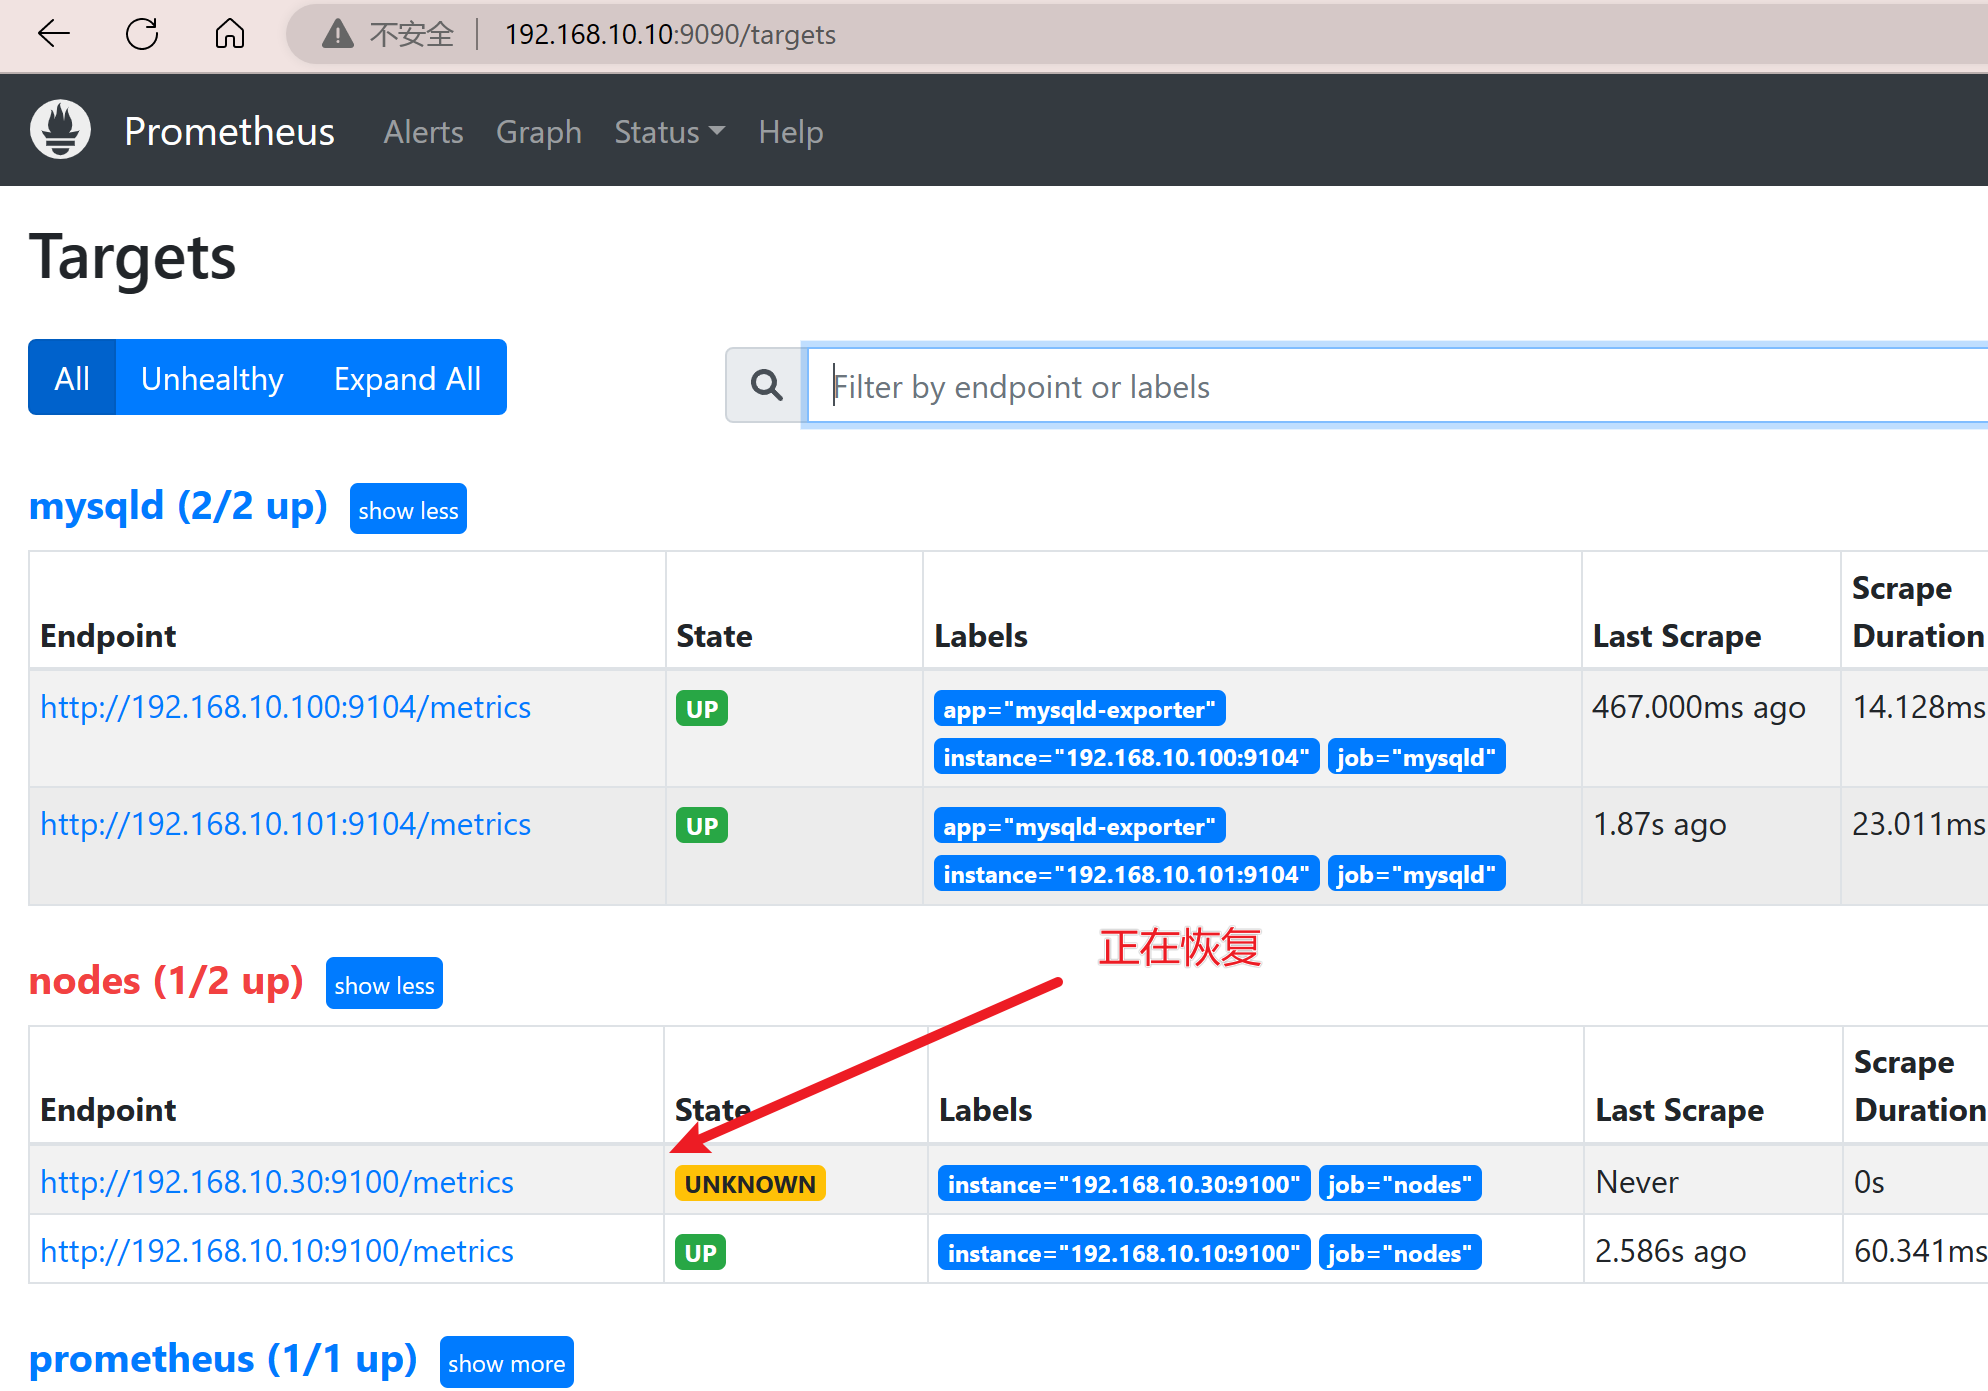Open the nodes (1/2 up) heading link
The width and height of the screenshot is (1988, 1391).
click(x=166, y=981)
